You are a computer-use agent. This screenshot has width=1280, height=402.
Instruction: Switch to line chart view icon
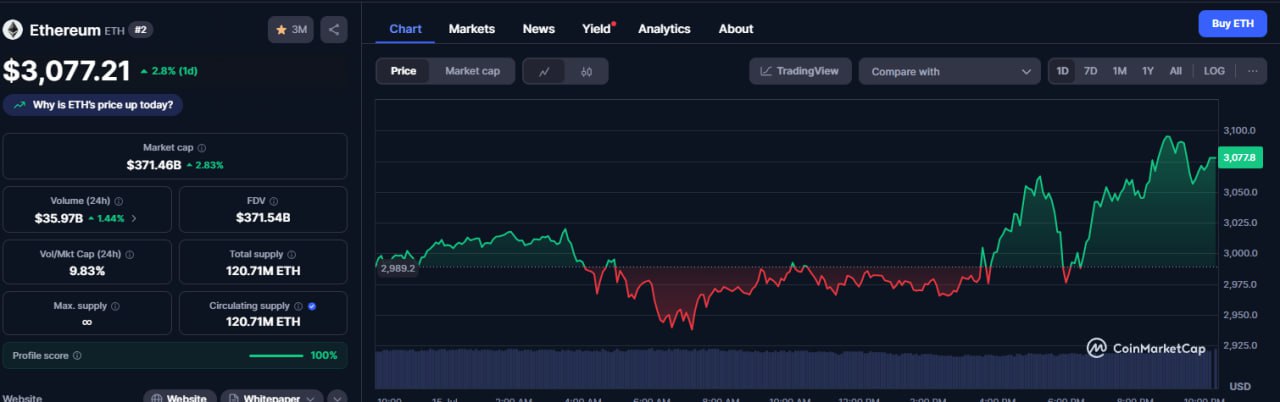544,71
